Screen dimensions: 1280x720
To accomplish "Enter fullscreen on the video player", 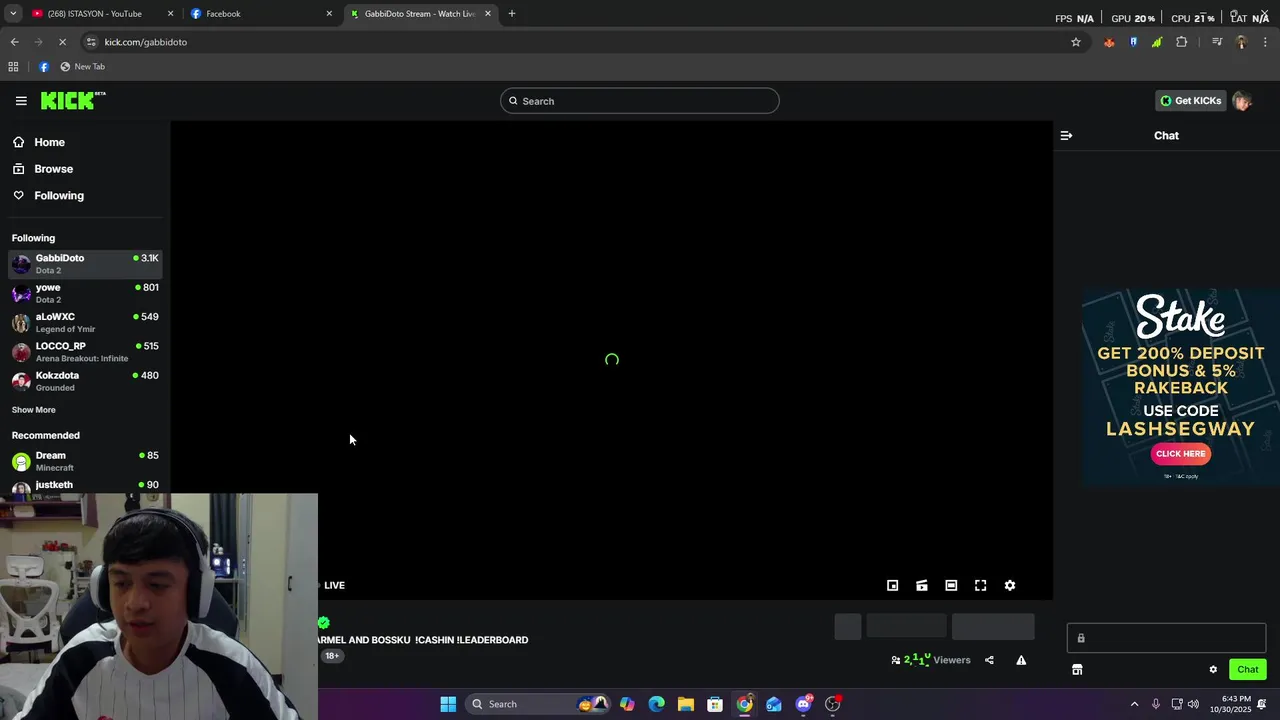I will [980, 586].
